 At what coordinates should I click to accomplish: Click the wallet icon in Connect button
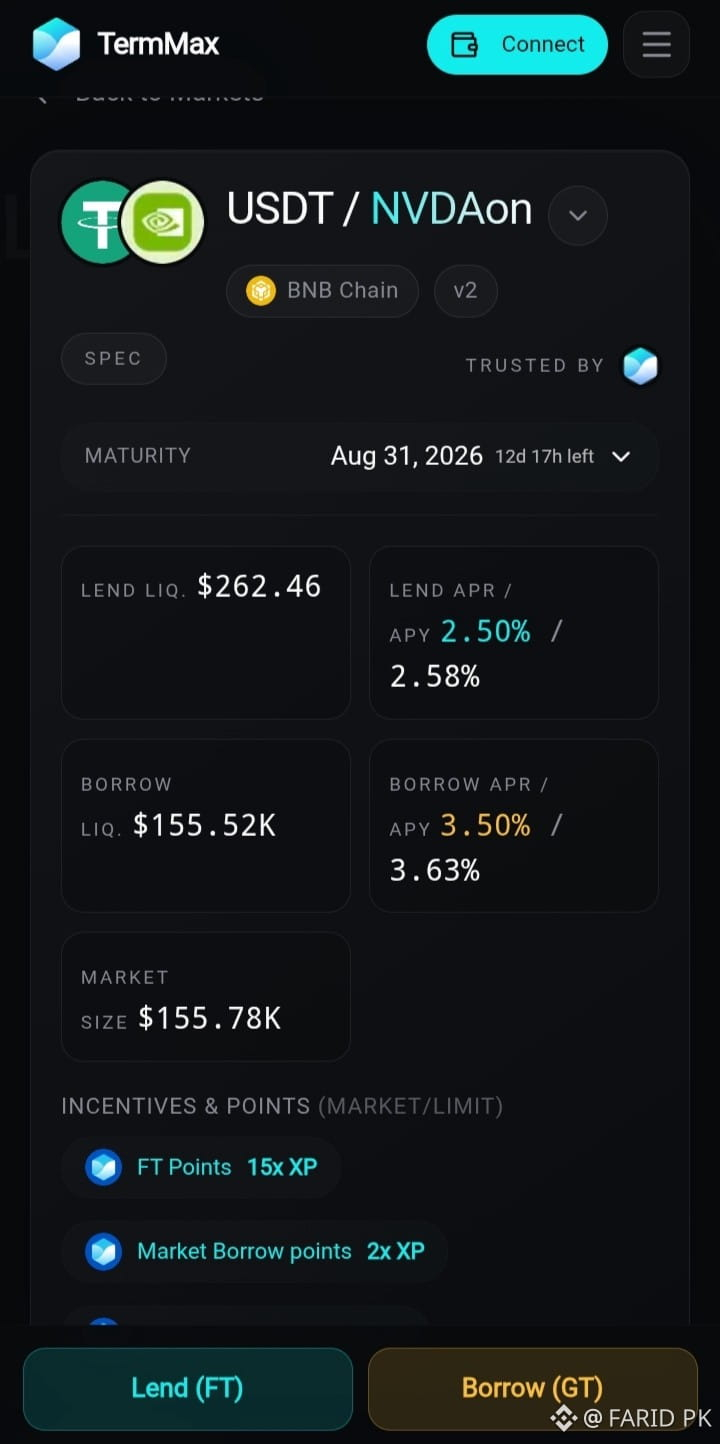click(465, 45)
